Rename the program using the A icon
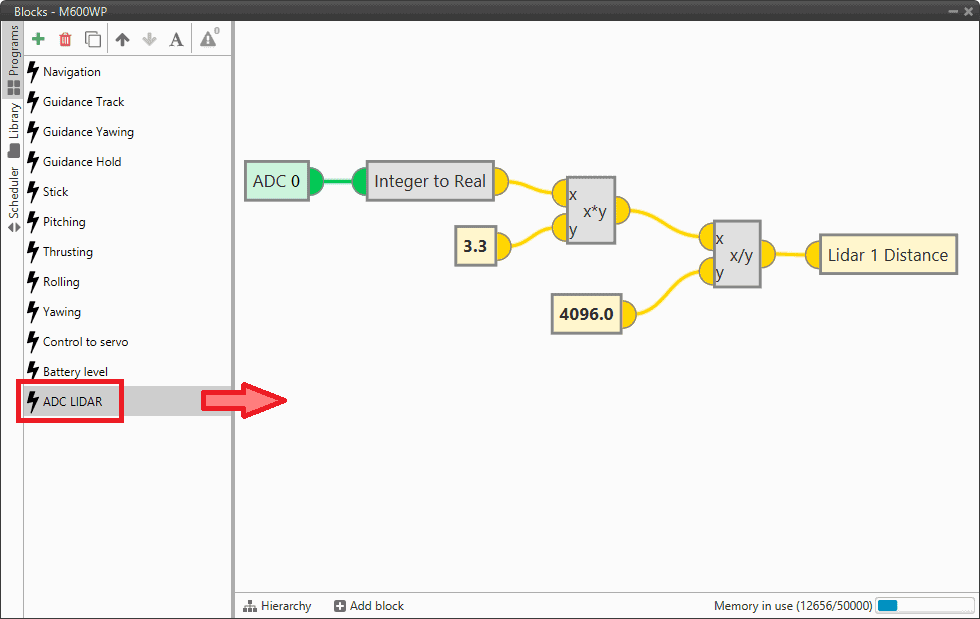980x619 pixels. pyautogui.click(x=176, y=40)
